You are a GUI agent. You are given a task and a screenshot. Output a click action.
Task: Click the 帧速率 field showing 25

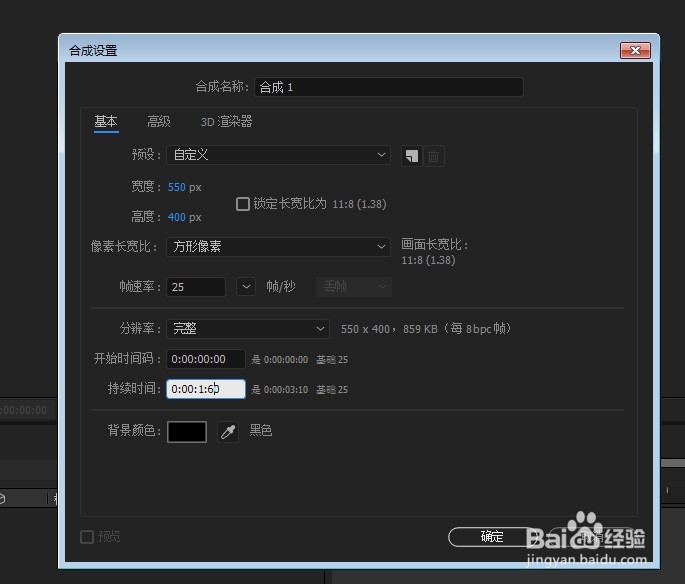pyautogui.click(x=196, y=287)
